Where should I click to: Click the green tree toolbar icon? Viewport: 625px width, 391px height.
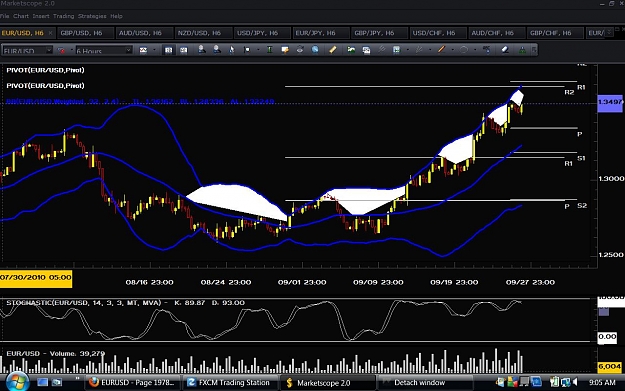(523, 50)
